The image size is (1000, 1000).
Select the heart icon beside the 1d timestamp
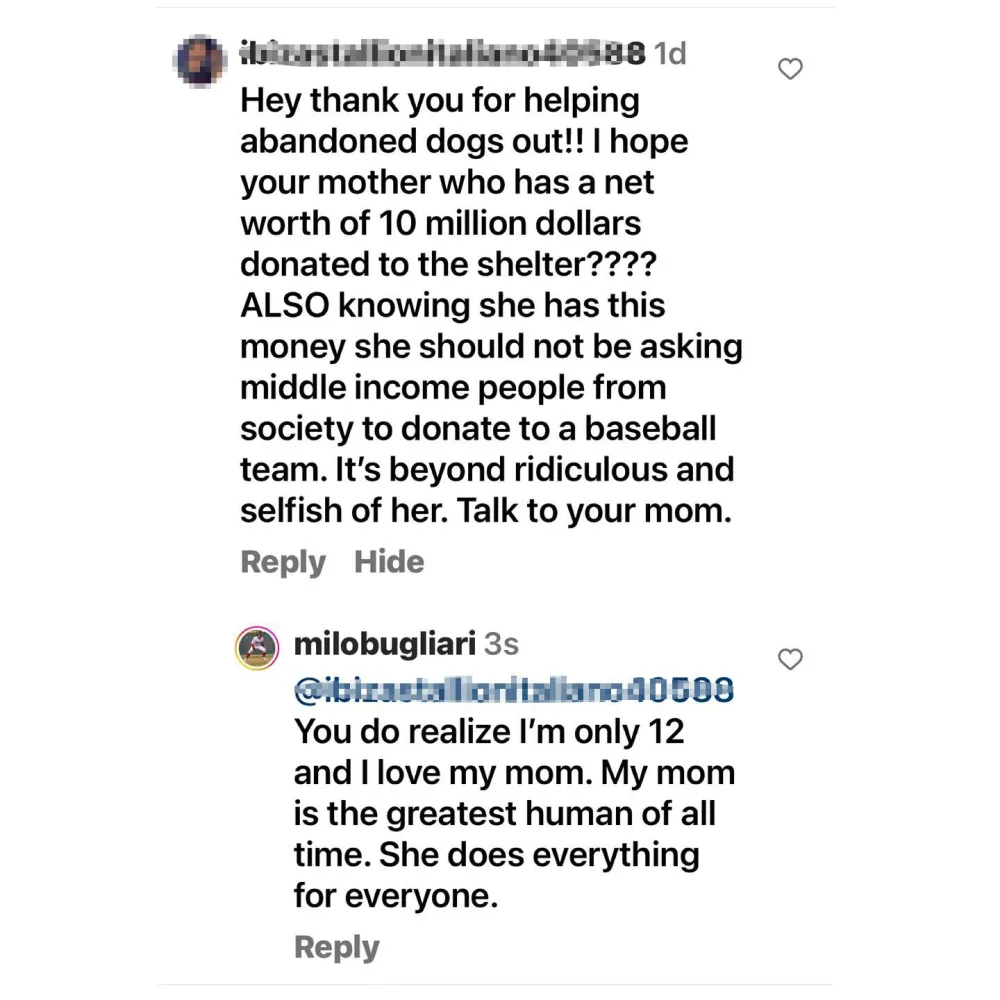click(790, 69)
